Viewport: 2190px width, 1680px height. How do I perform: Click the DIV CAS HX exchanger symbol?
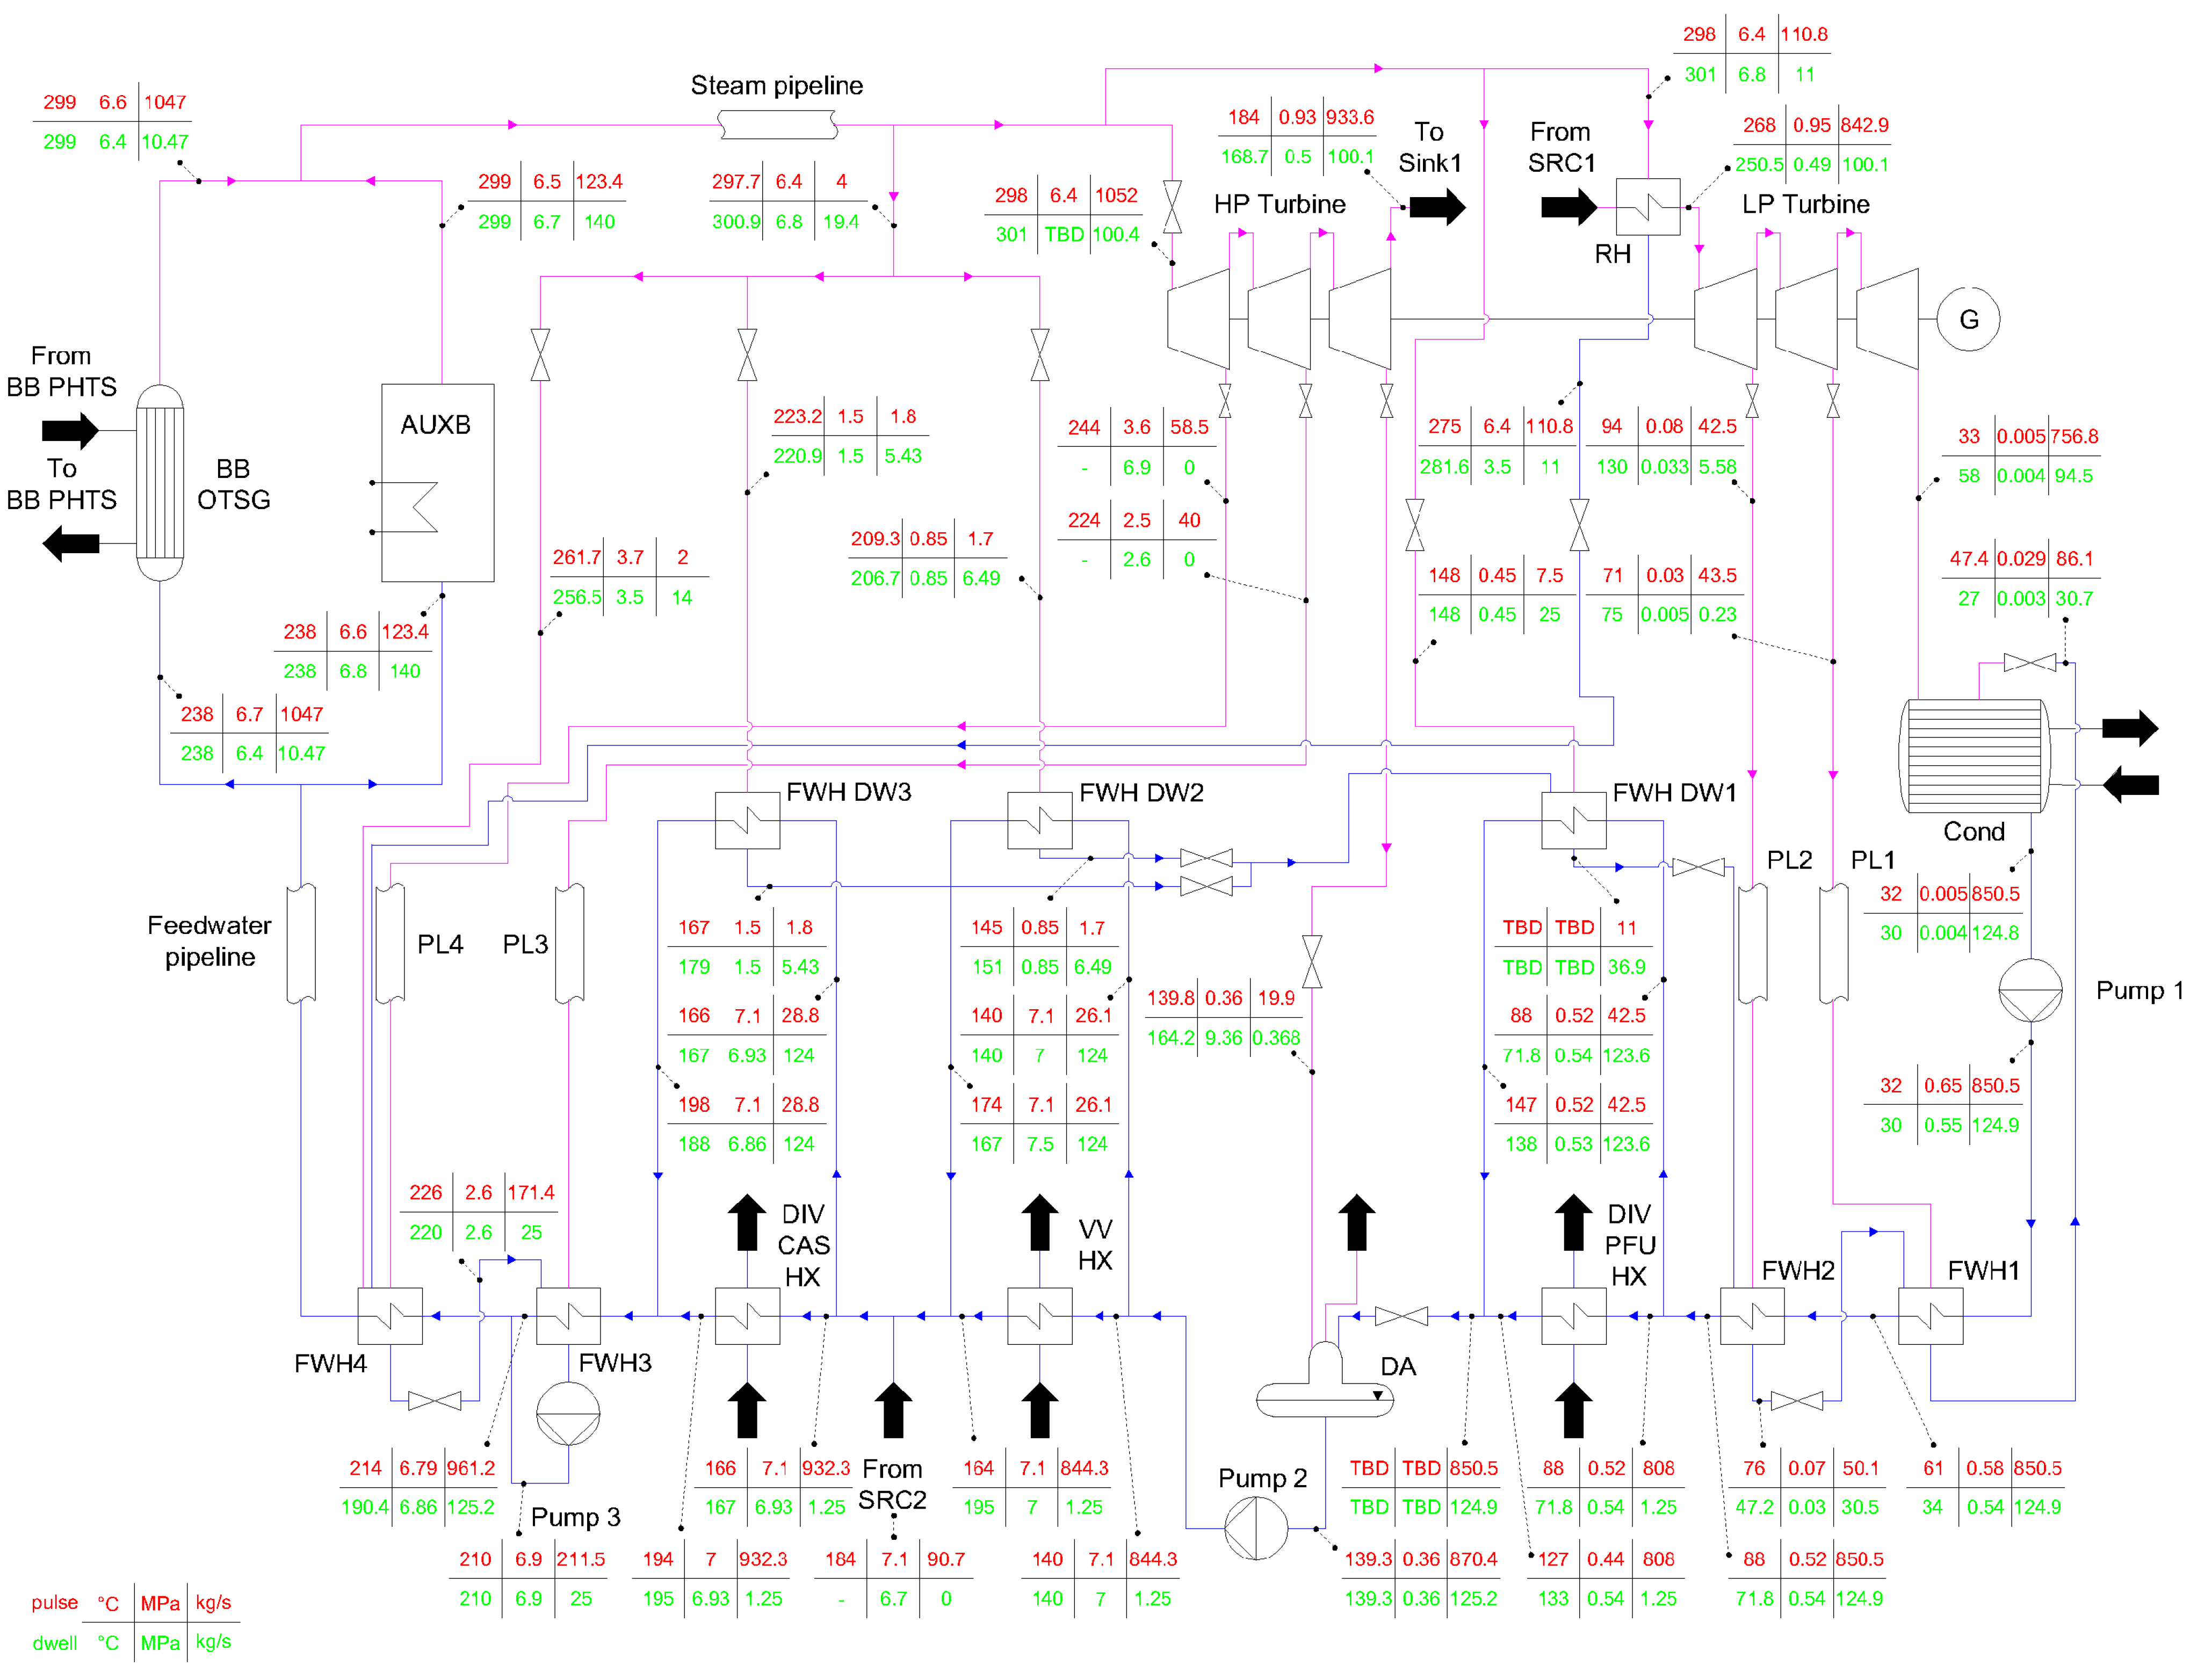tap(747, 1316)
